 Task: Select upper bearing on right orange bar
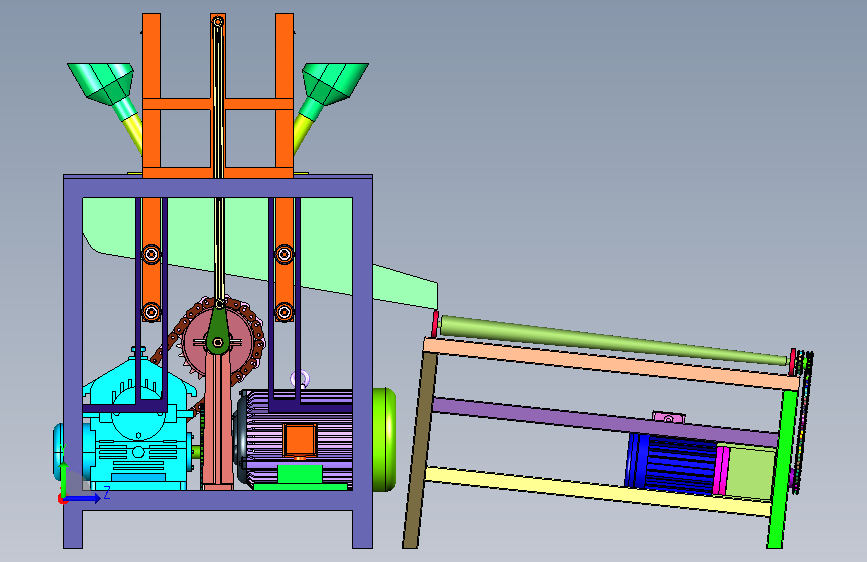[284, 254]
